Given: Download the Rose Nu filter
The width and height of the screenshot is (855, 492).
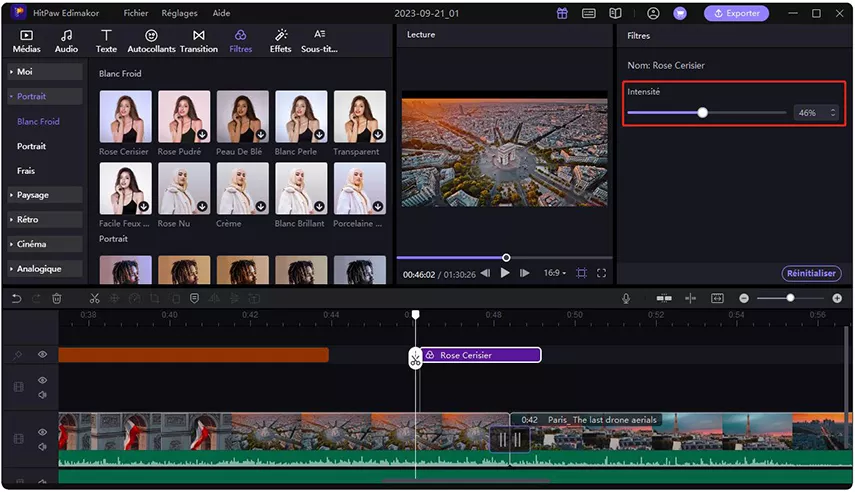Looking at the screenshot, I should coord(202,206).
